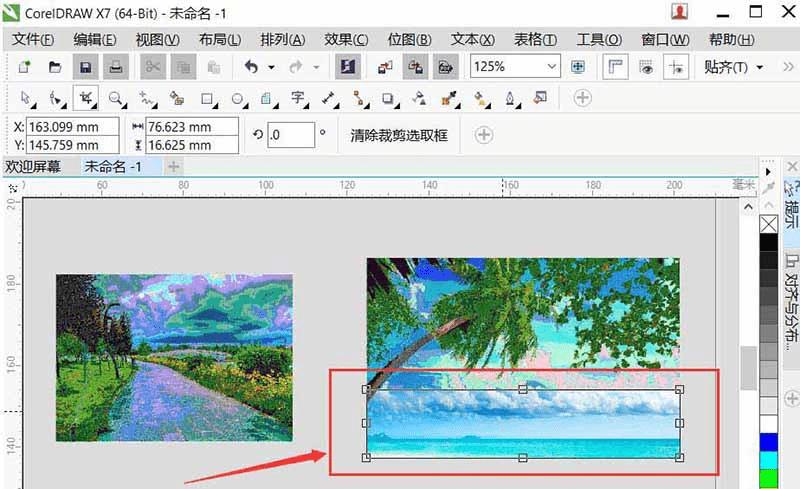Customize property bar with plus circle

pyautogui.click(x=484, y=135)
